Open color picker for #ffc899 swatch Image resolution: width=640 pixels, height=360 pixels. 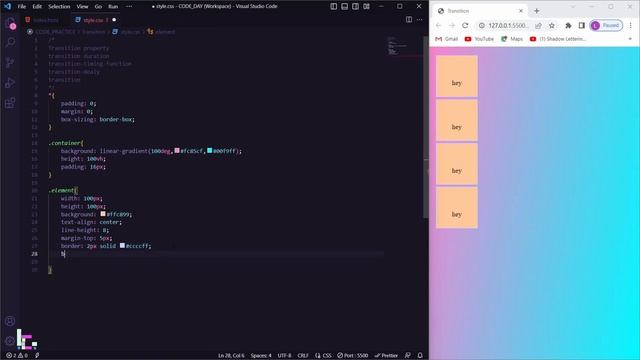[x=103, y=214]
